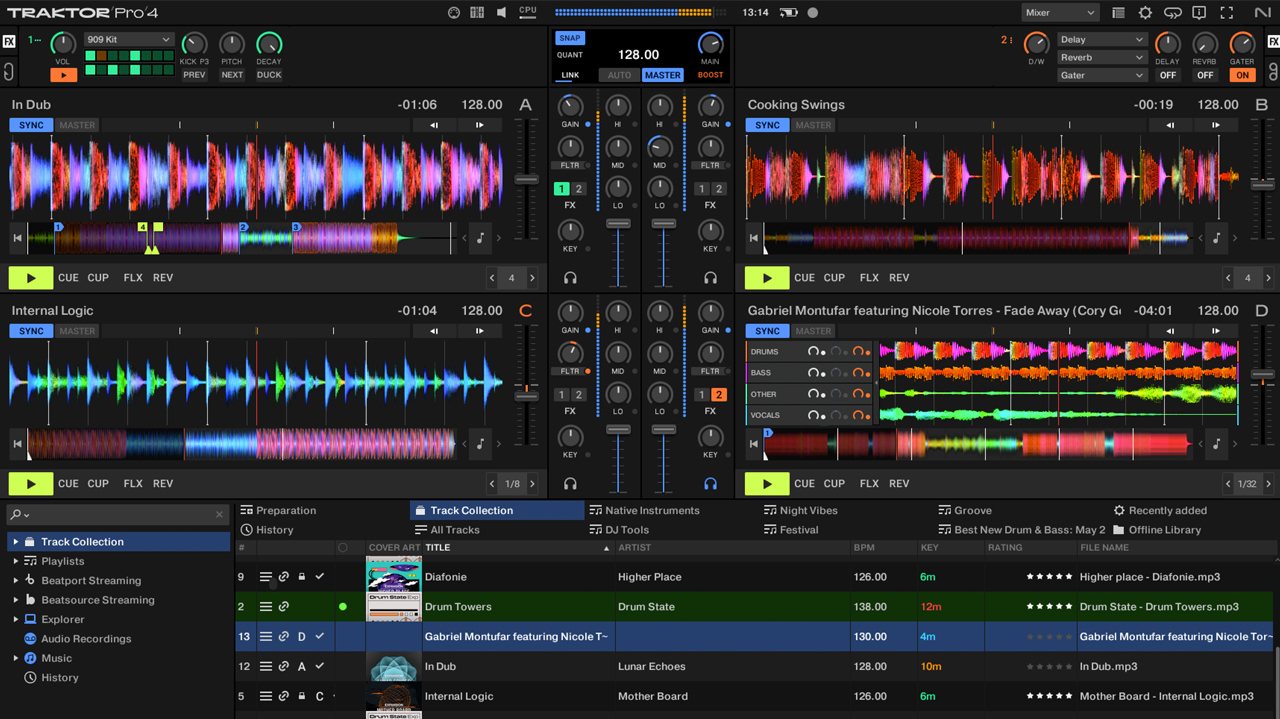The height and width of the screenshot is (719, 1280).
Task: Open the Delay effect selector dropdown
Action: [x=1102, y=40]
